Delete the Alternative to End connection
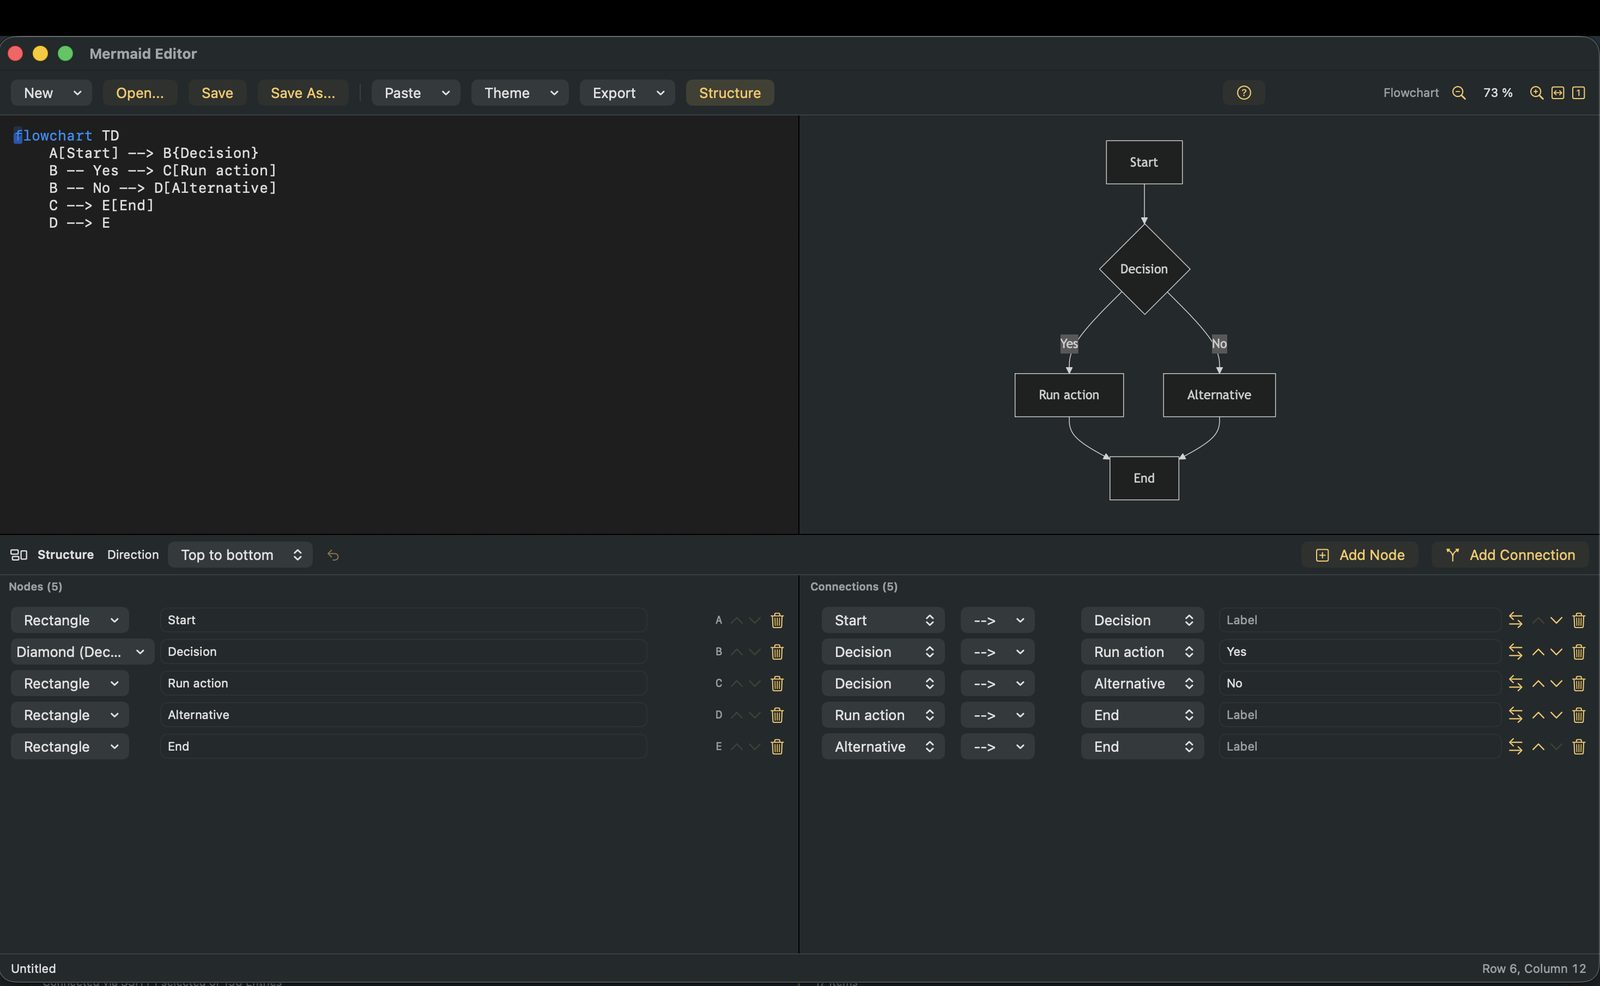 pyautogui.click(x=1579, y=747)
